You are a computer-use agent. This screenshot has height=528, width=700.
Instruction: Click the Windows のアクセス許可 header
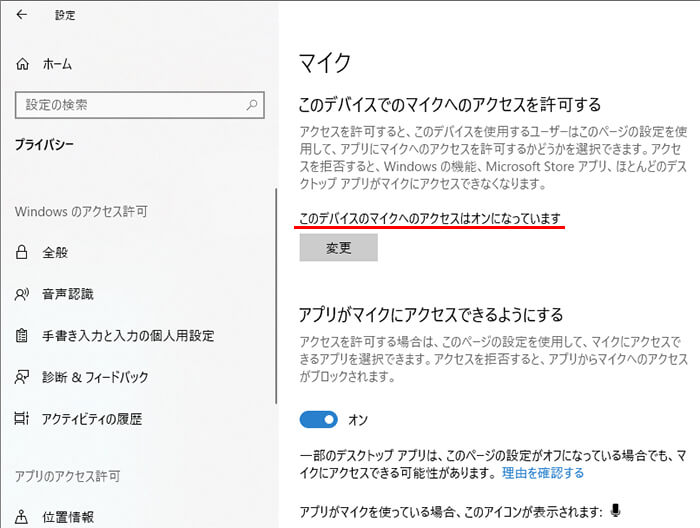coord(81,211)
